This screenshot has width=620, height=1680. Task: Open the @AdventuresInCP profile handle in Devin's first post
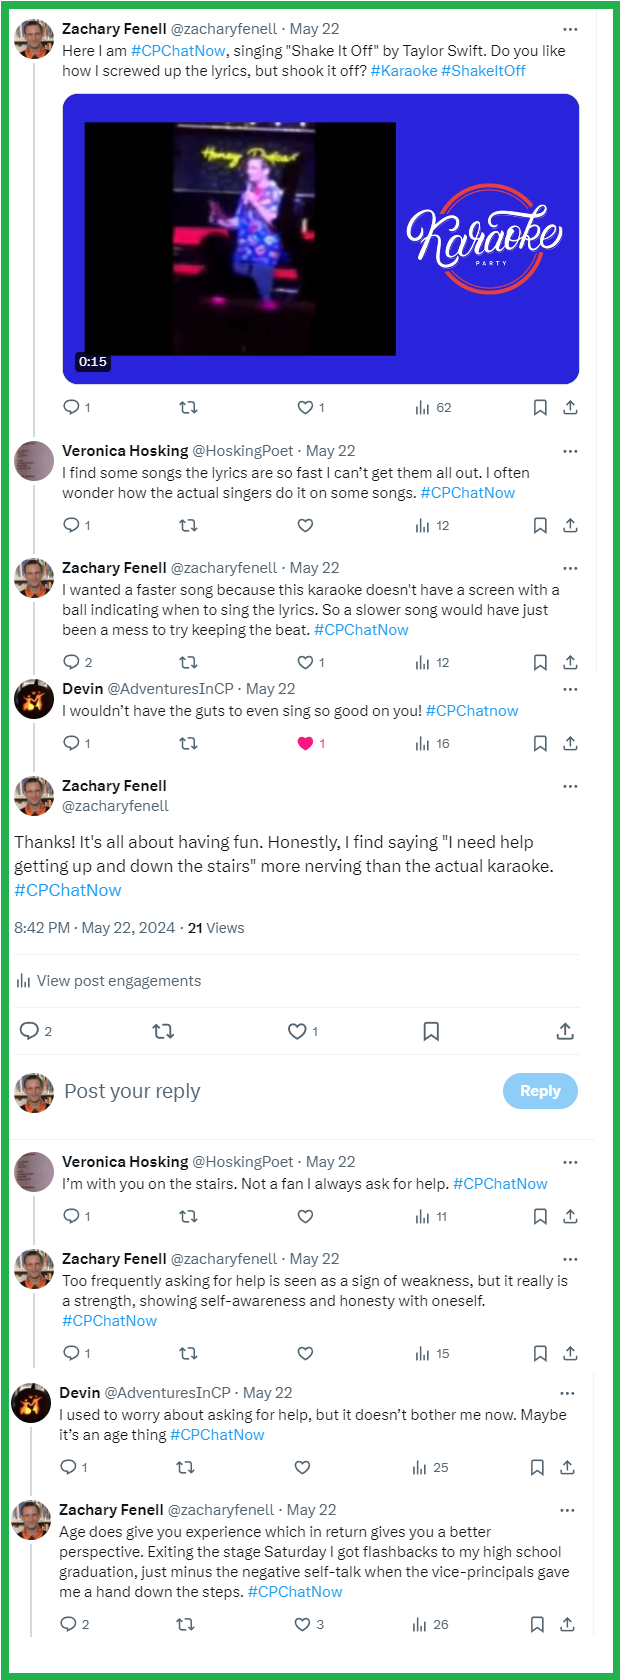click(x=170, y=689)
